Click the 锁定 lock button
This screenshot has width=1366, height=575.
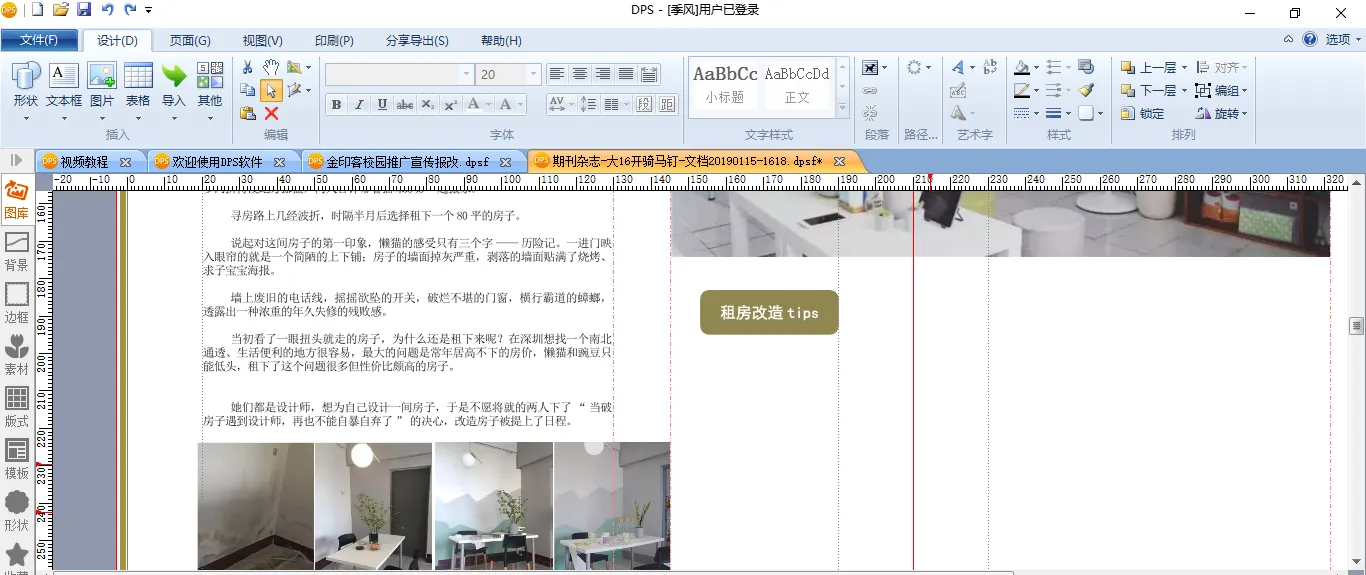pyautogui.click(x=1142, y=114)
